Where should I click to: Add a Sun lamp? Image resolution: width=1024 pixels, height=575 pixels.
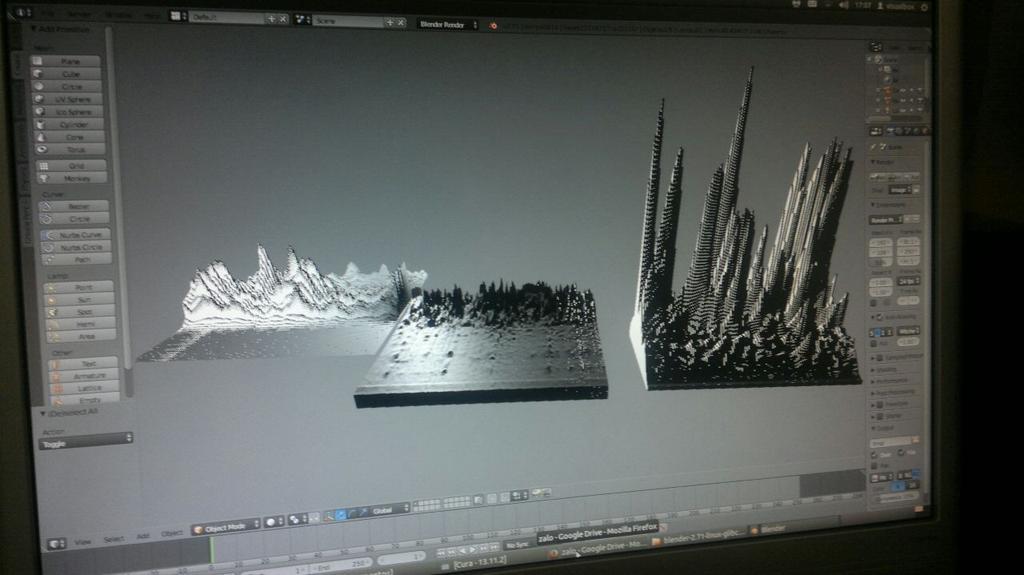80,299
